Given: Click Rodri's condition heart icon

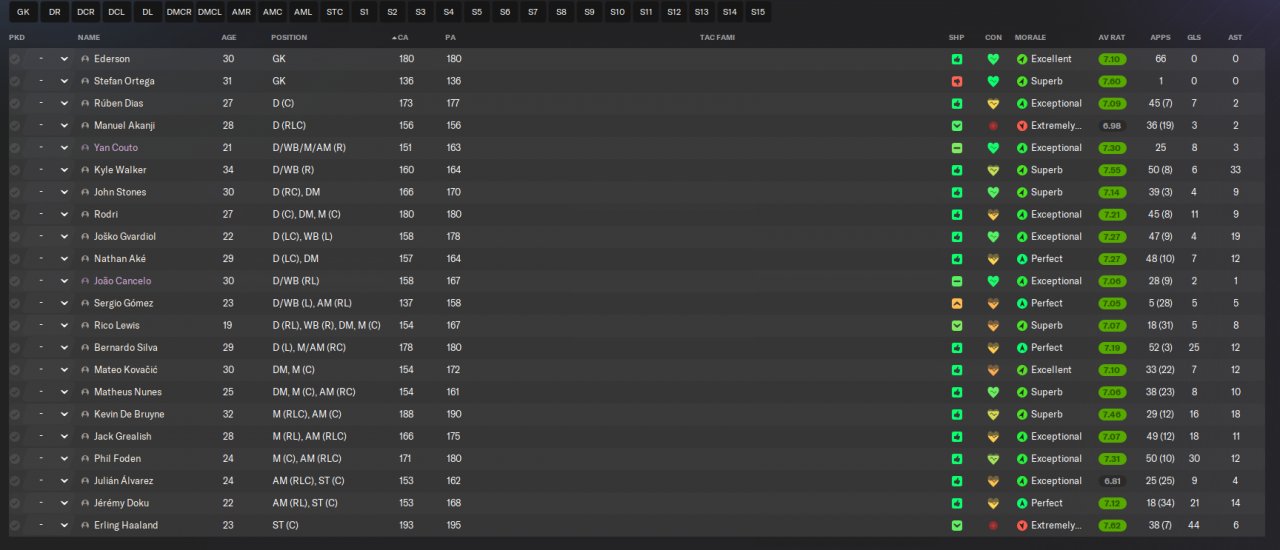Looking at the screenshot, I should 993,214.
